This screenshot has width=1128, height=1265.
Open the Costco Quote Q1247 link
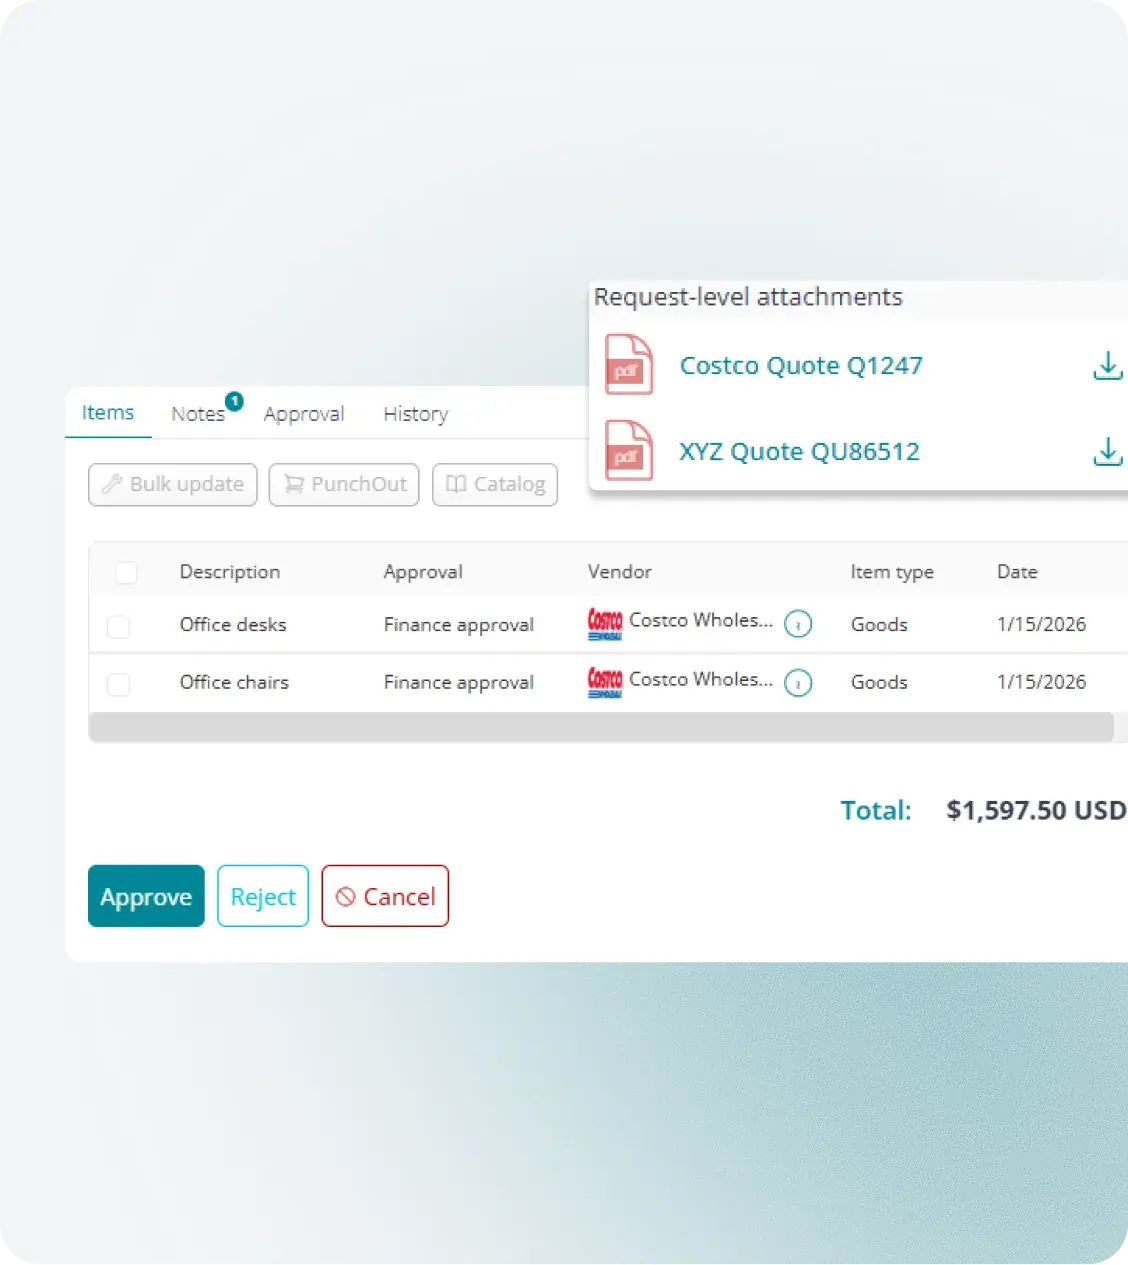click(801, 365)
